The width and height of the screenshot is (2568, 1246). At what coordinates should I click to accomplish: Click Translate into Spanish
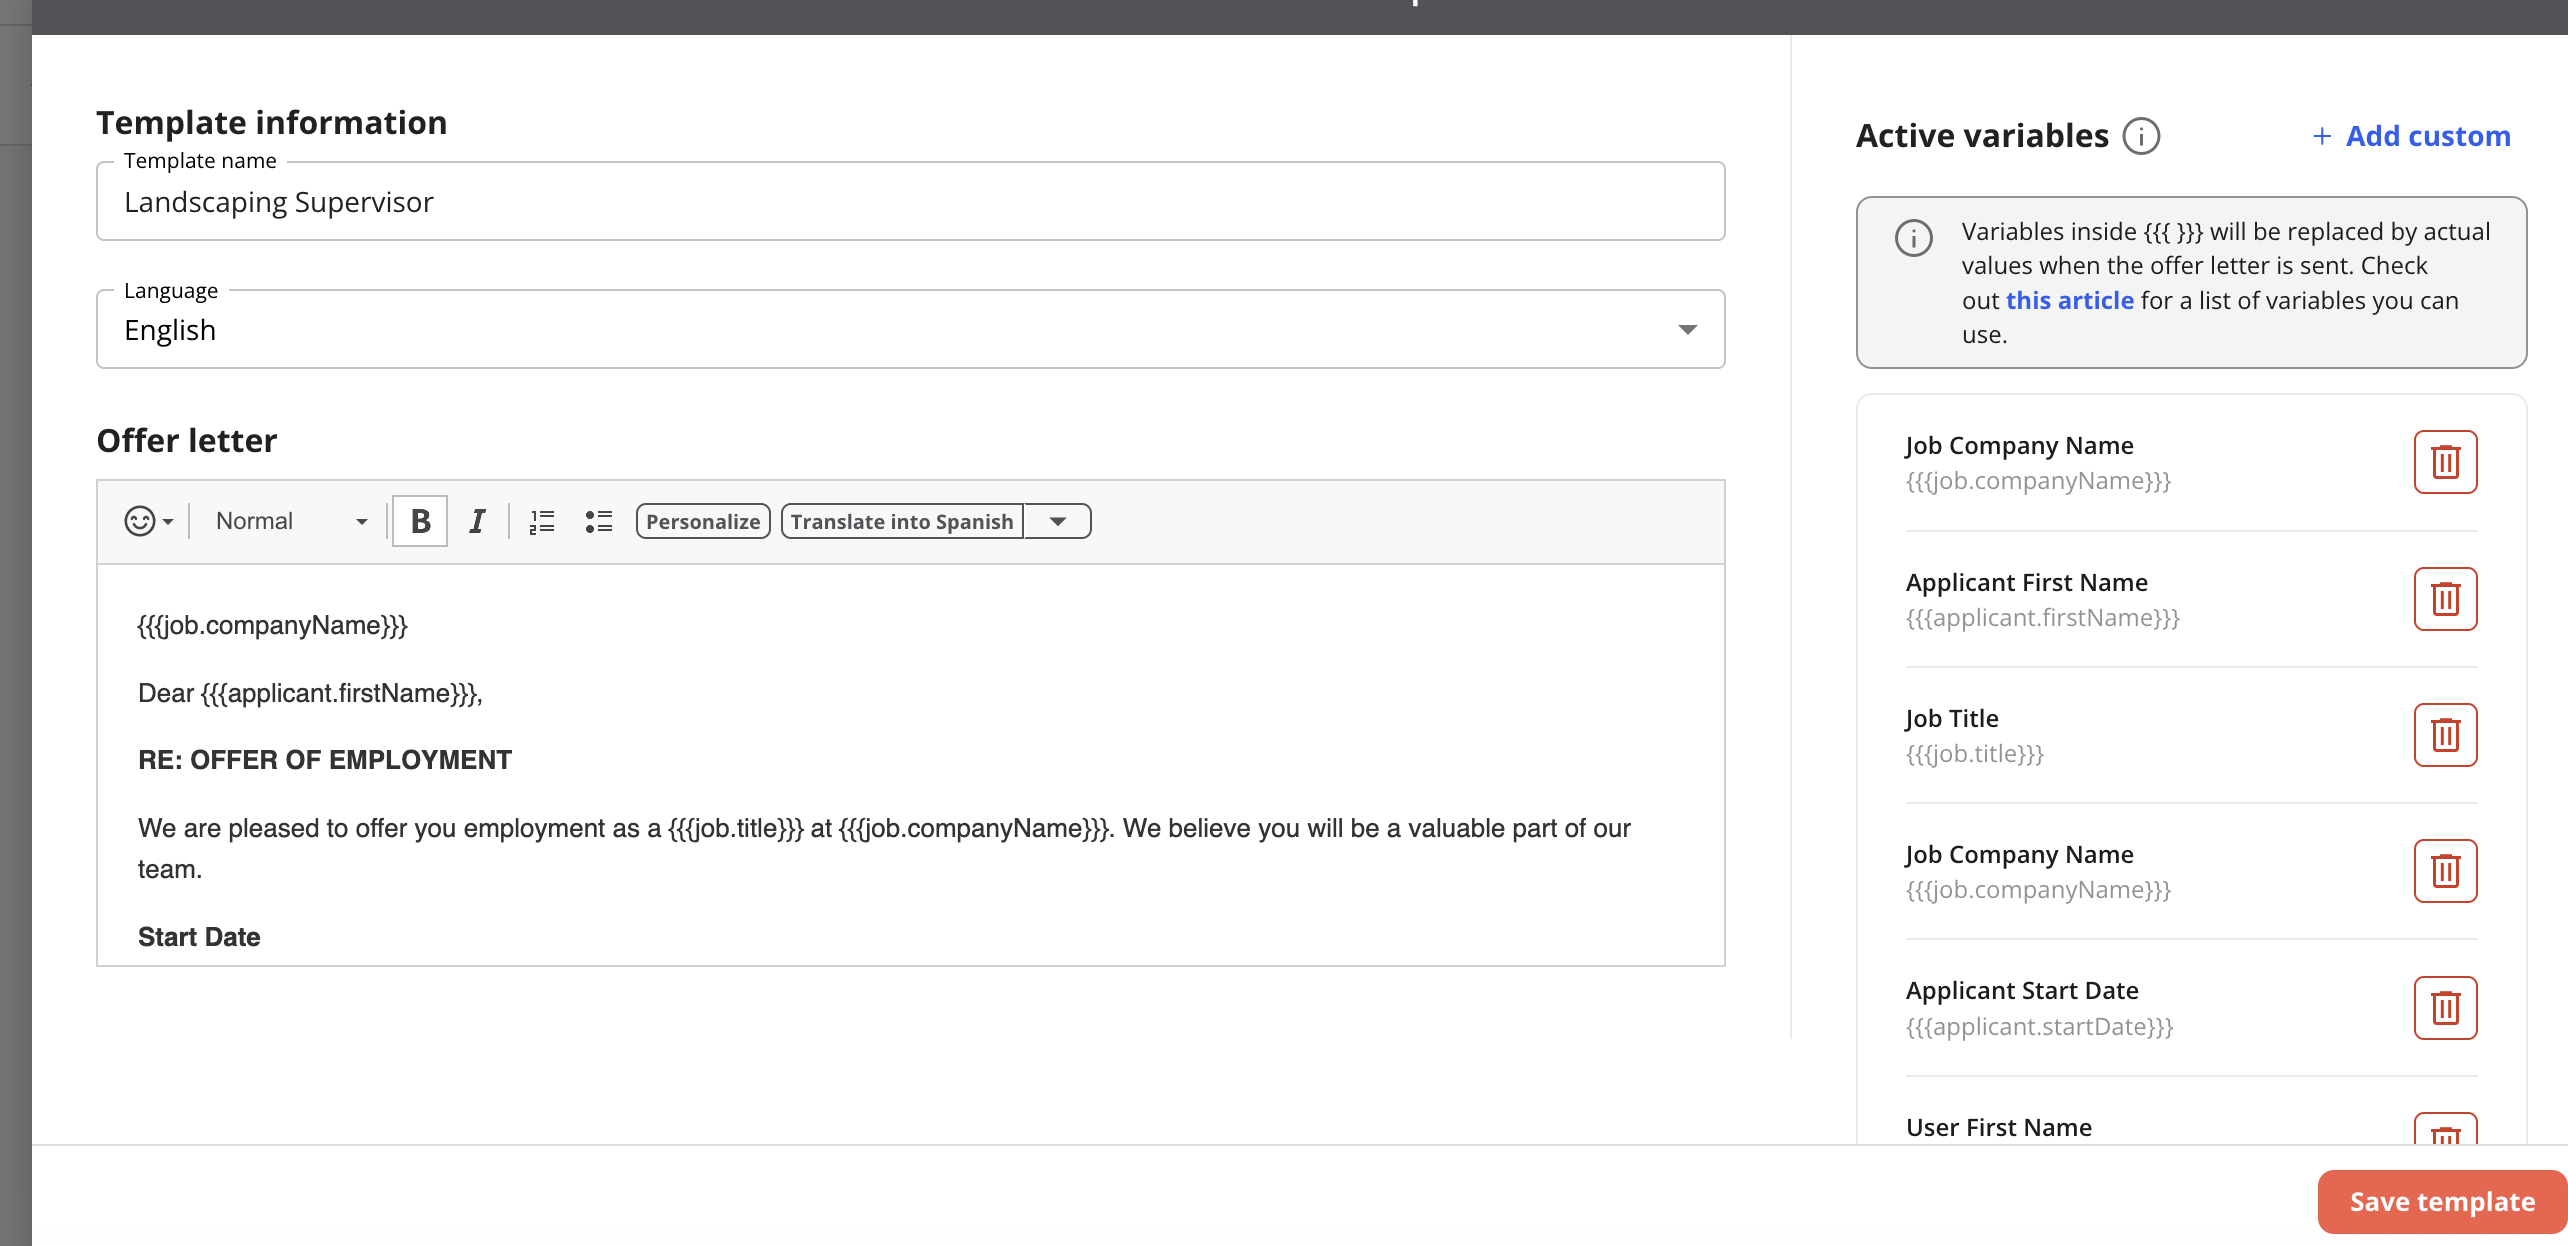click(901, 521)
